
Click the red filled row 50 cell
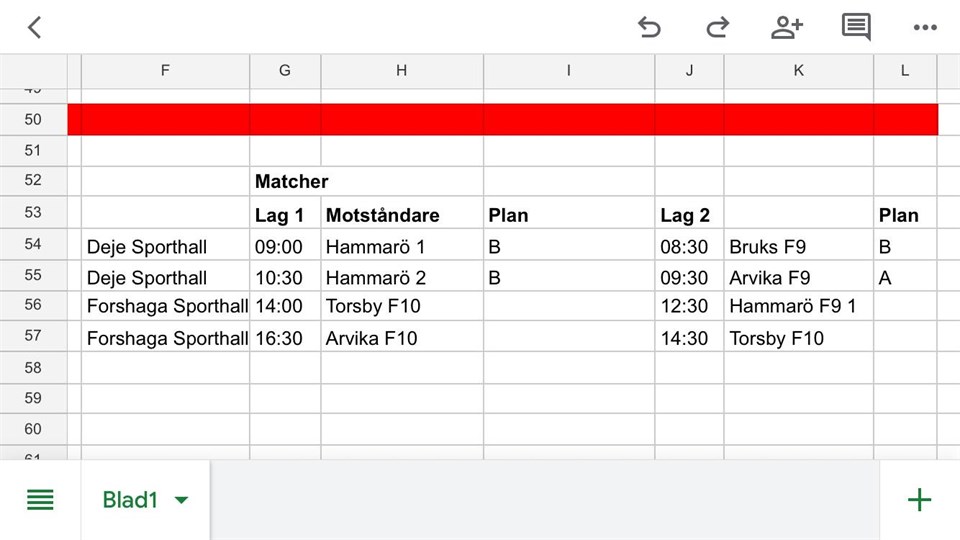tap(500, 119)
